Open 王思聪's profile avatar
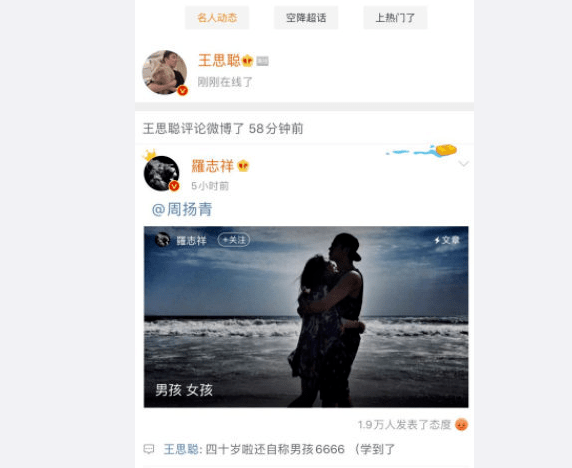572x468 pixels. tap(165, 72)
